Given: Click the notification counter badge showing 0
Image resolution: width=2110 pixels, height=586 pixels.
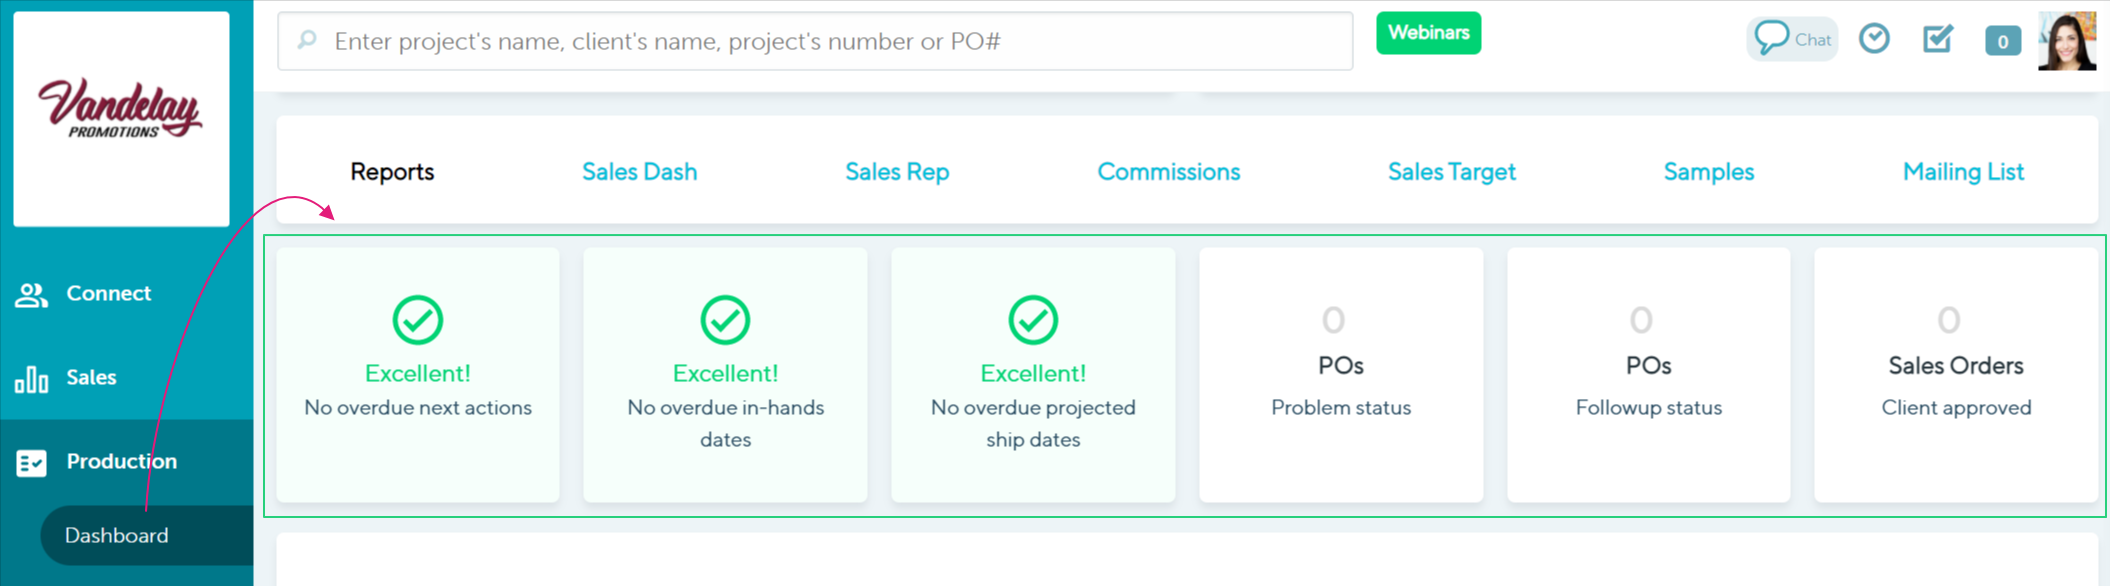Looking at the screenshot, I should (x=2002, y=41).
